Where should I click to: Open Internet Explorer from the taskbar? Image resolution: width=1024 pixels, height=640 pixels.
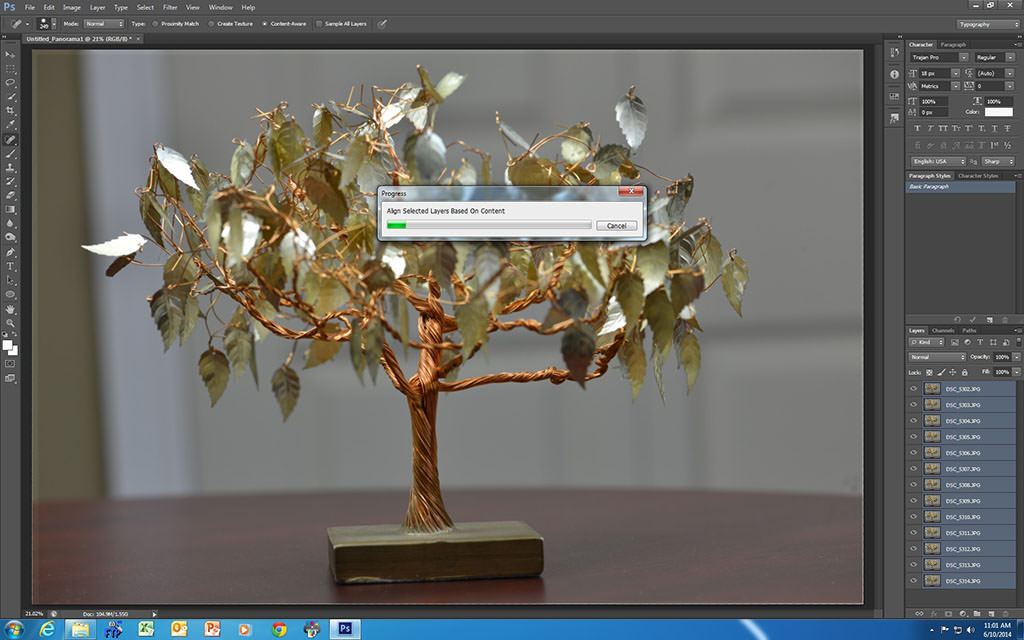point(47,630)
